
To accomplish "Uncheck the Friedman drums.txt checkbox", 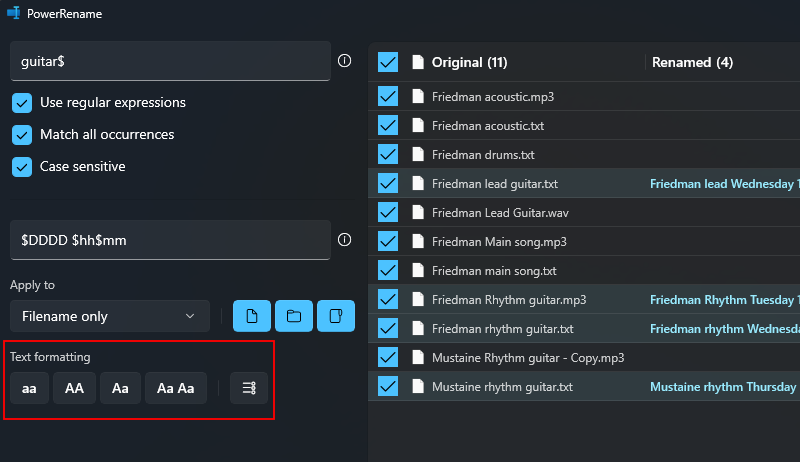I will click(x=388, y=155).
